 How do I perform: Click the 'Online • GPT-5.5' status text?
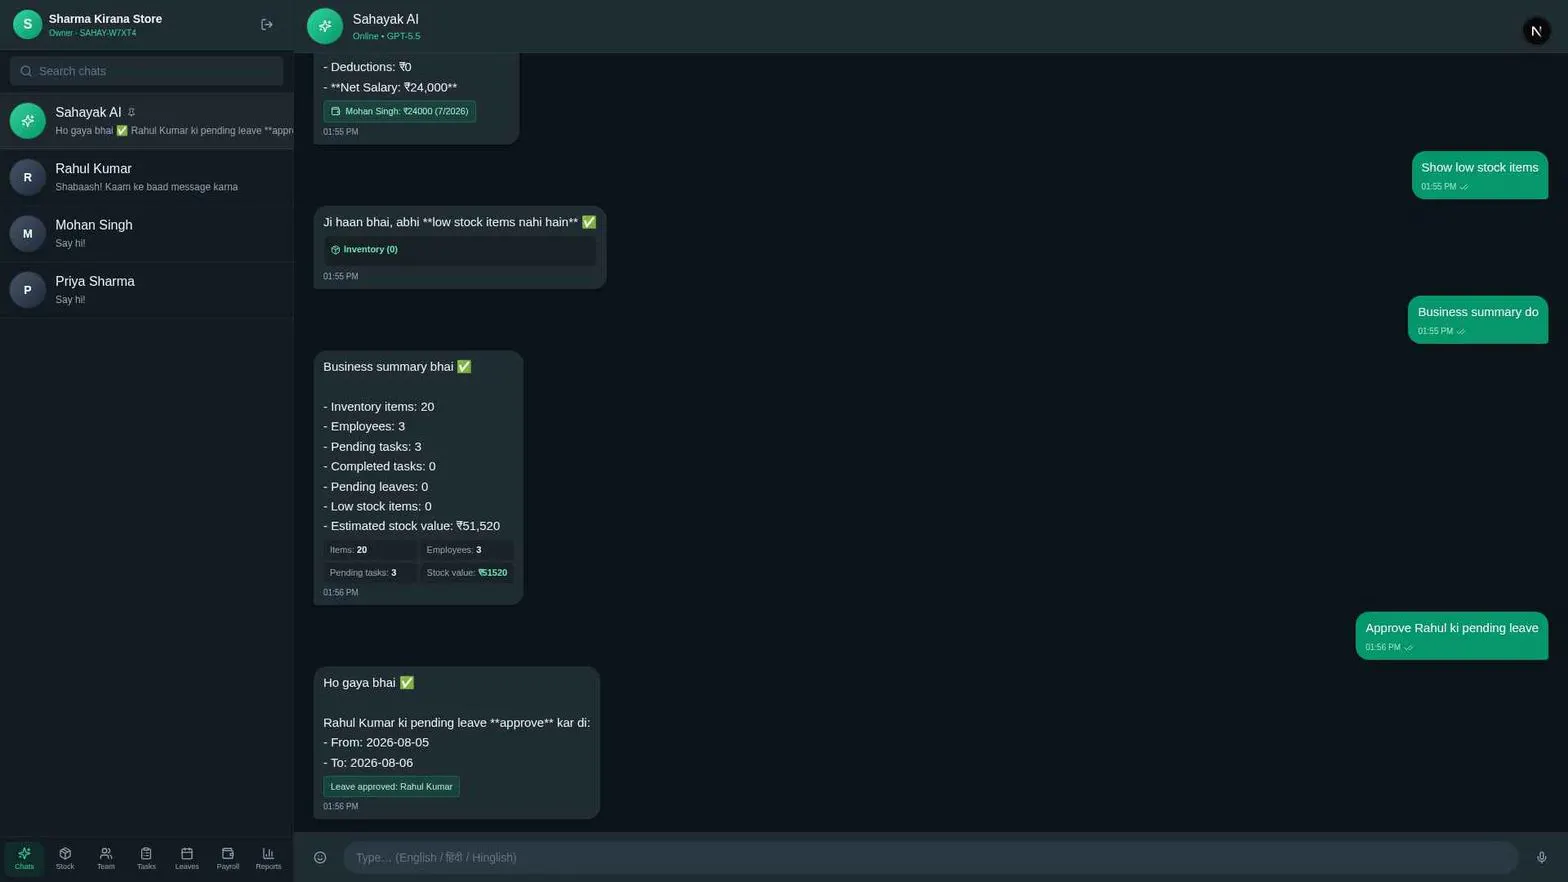coord(386,36)
